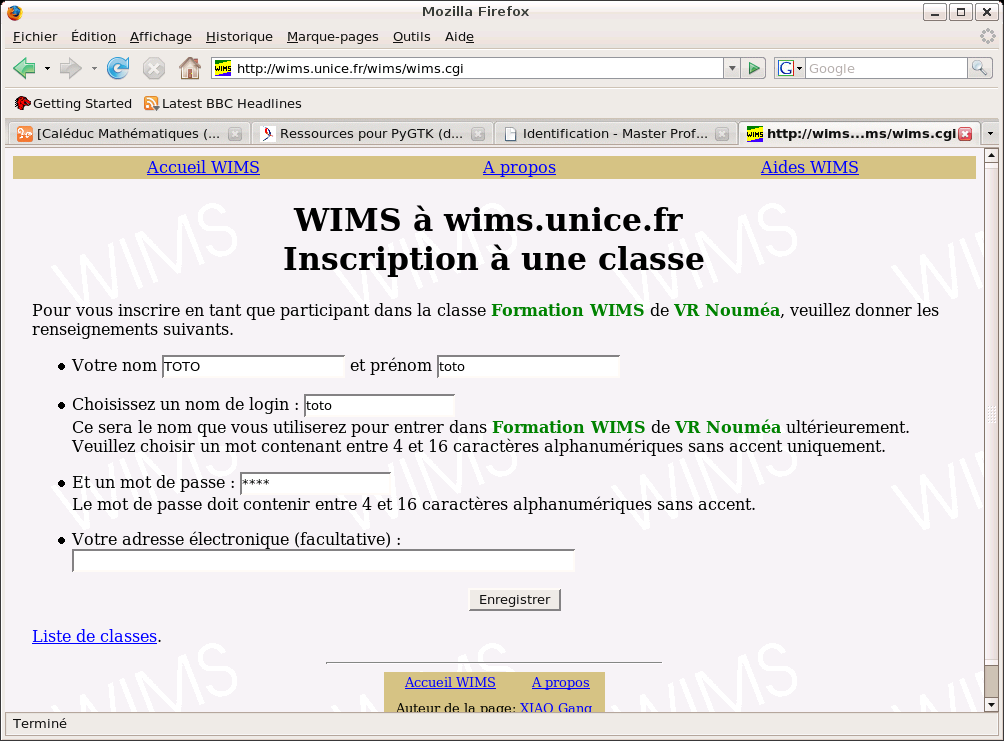Close the Identification - Master Prof tab
Viewport: 1004px width, 741px height.
pyautogui.click(x=722, y=134)
